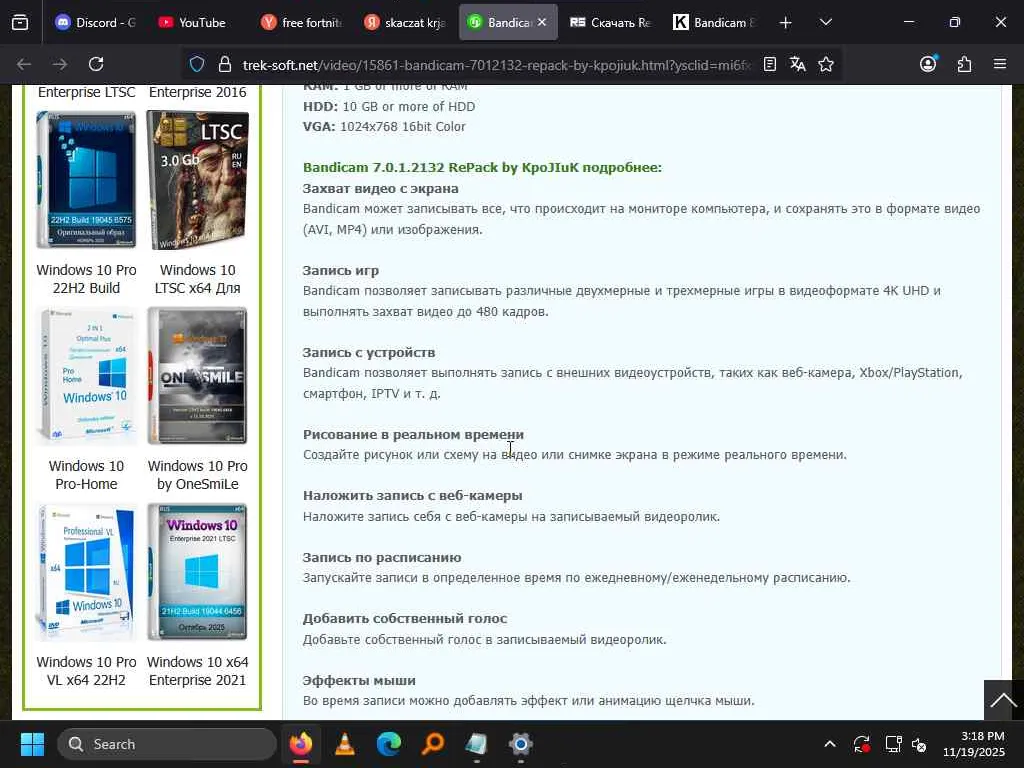Go back to previous page
The height and width of the screenshot is (768, 1024).
[24, 64]
